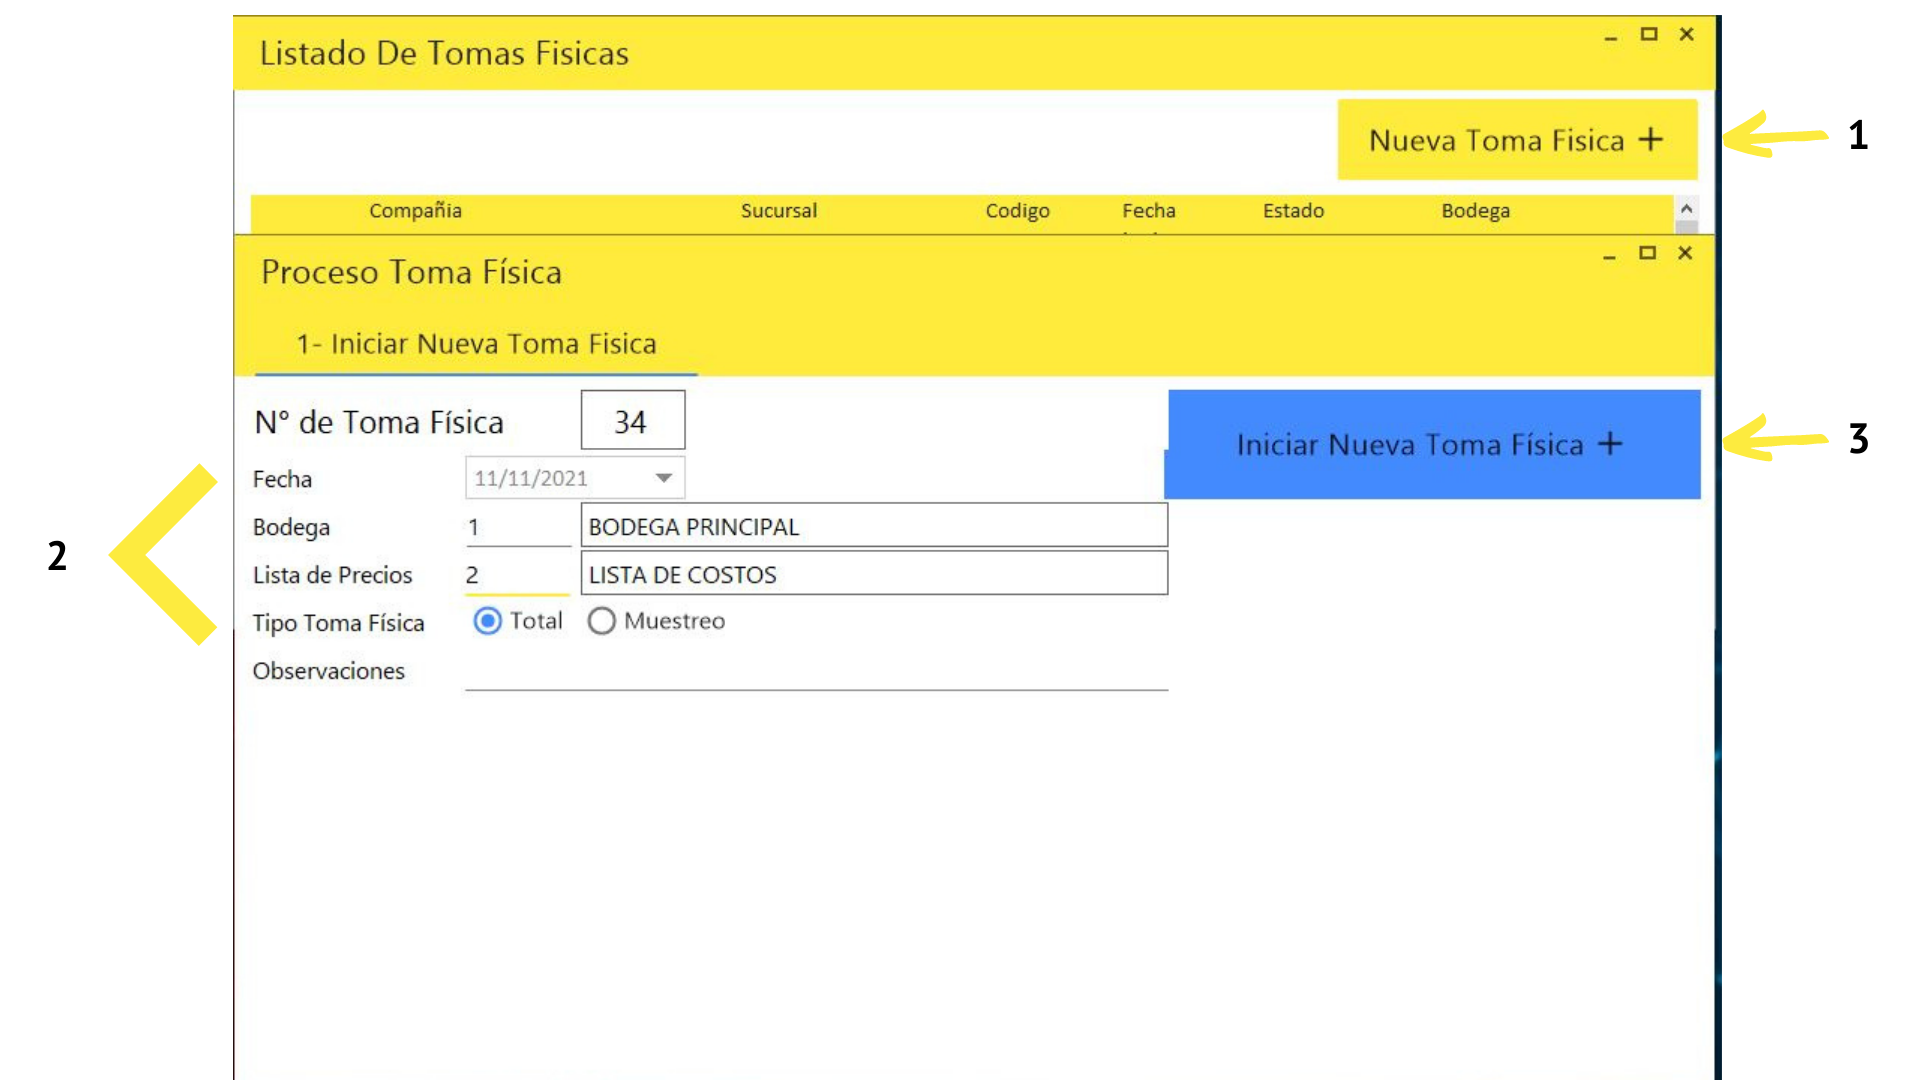Close the Listado De Tomas Fisicas window
The height and width of the screenshot is (1080, 1920).
tap(1687, 34)
